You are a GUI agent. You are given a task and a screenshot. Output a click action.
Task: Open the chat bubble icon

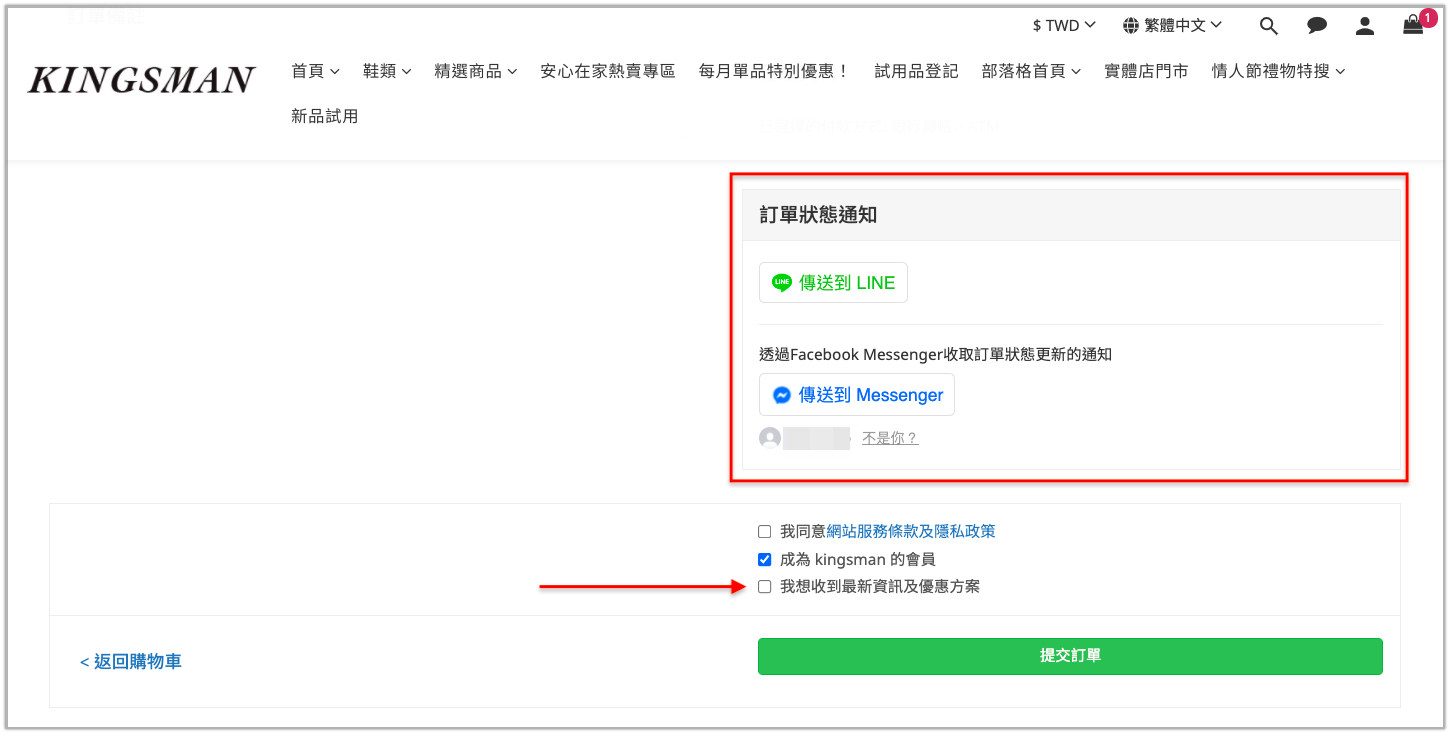(1317, 26)
